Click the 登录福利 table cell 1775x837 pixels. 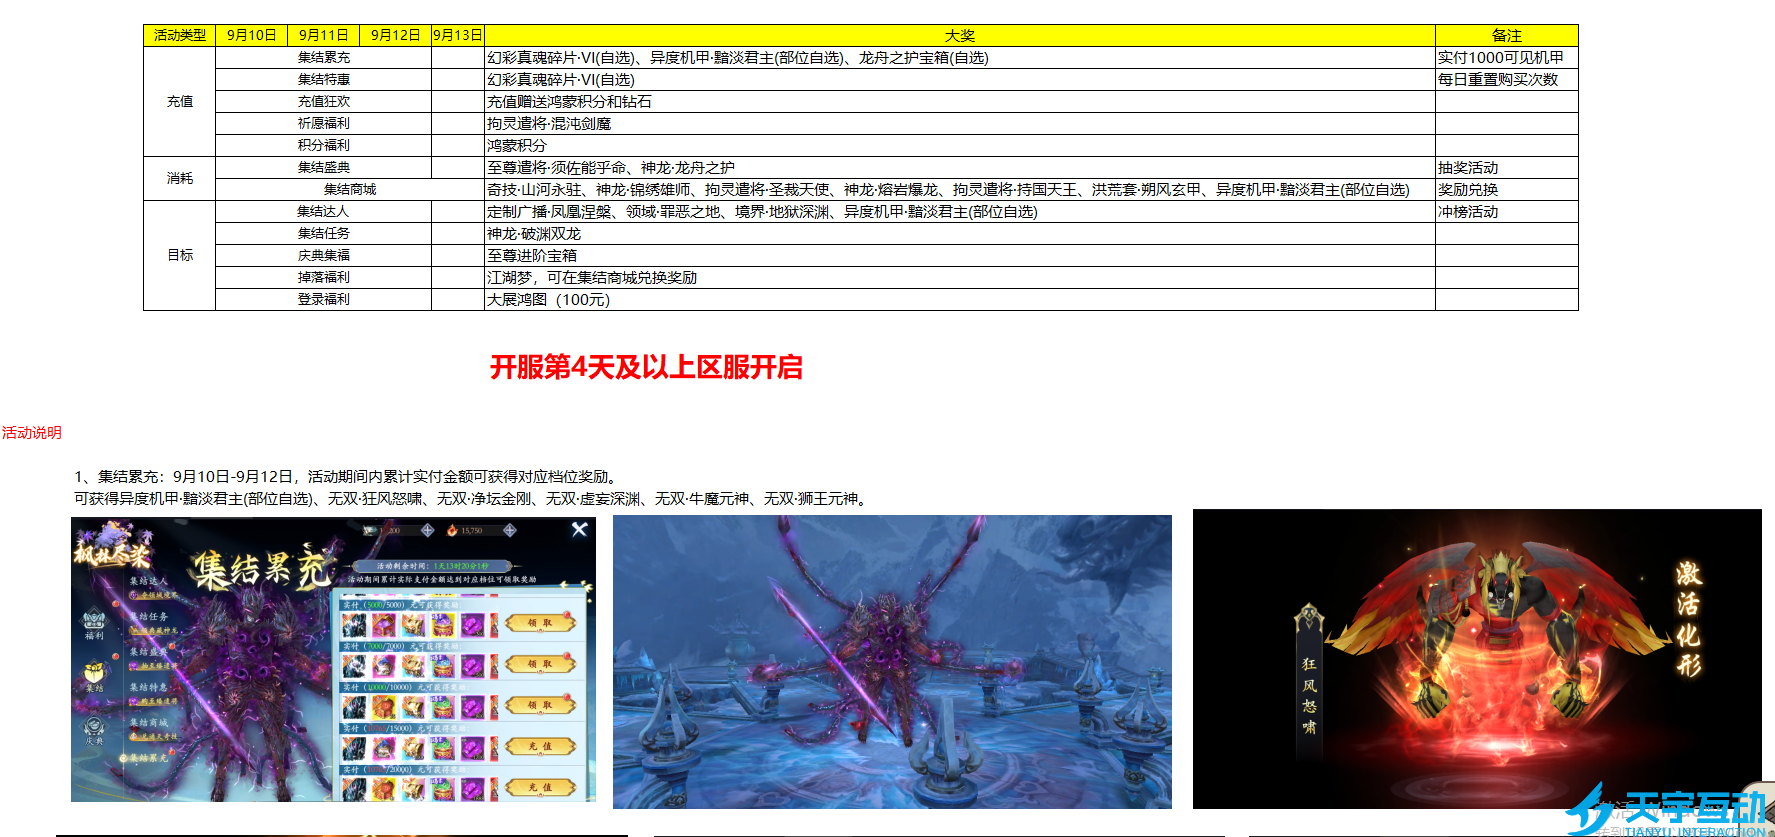pos(324,299)
